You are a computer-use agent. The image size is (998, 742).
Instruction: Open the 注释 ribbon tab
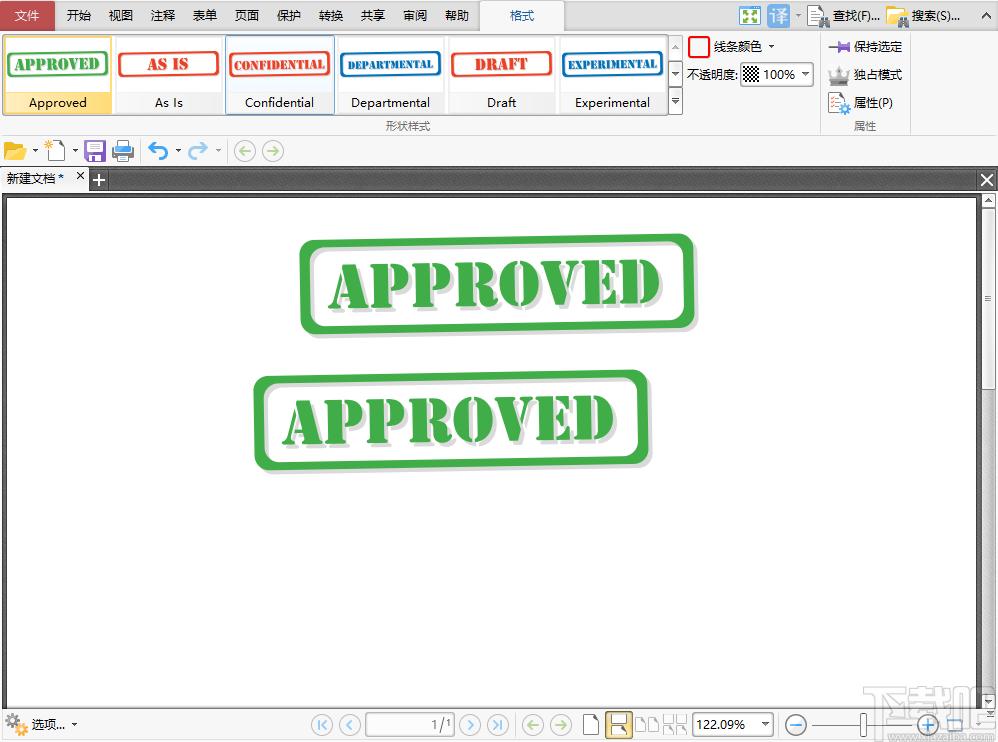point(162,16)
